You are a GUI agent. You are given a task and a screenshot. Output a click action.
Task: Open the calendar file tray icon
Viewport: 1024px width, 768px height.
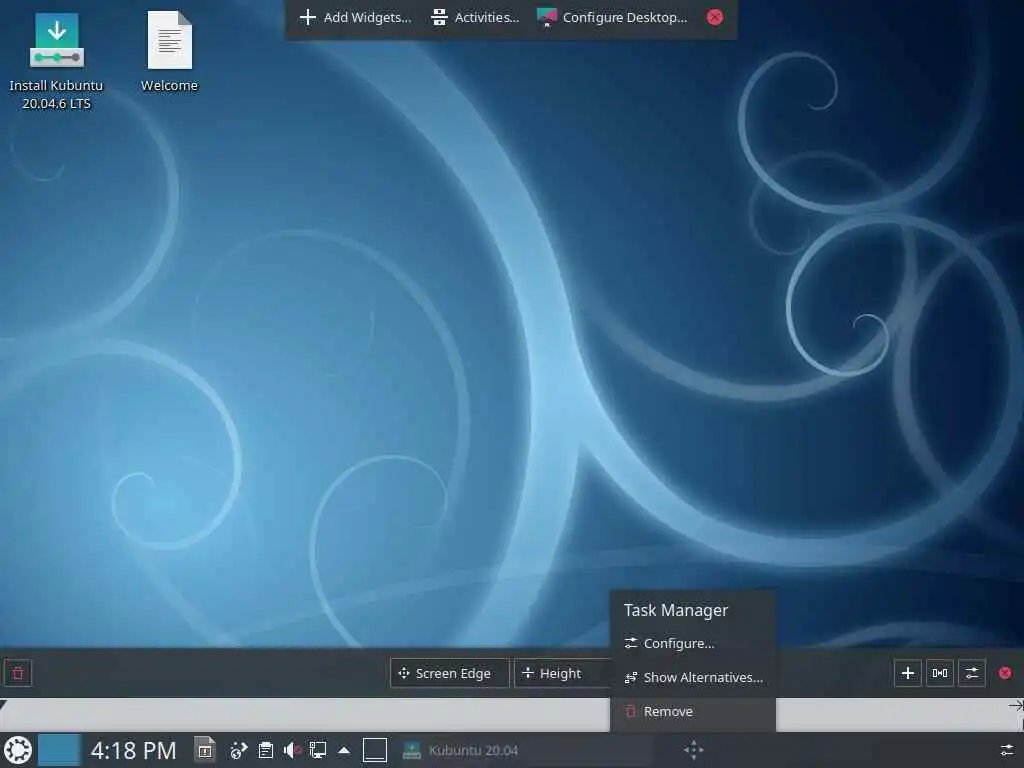pyautogui.click(x=205, y=750)
